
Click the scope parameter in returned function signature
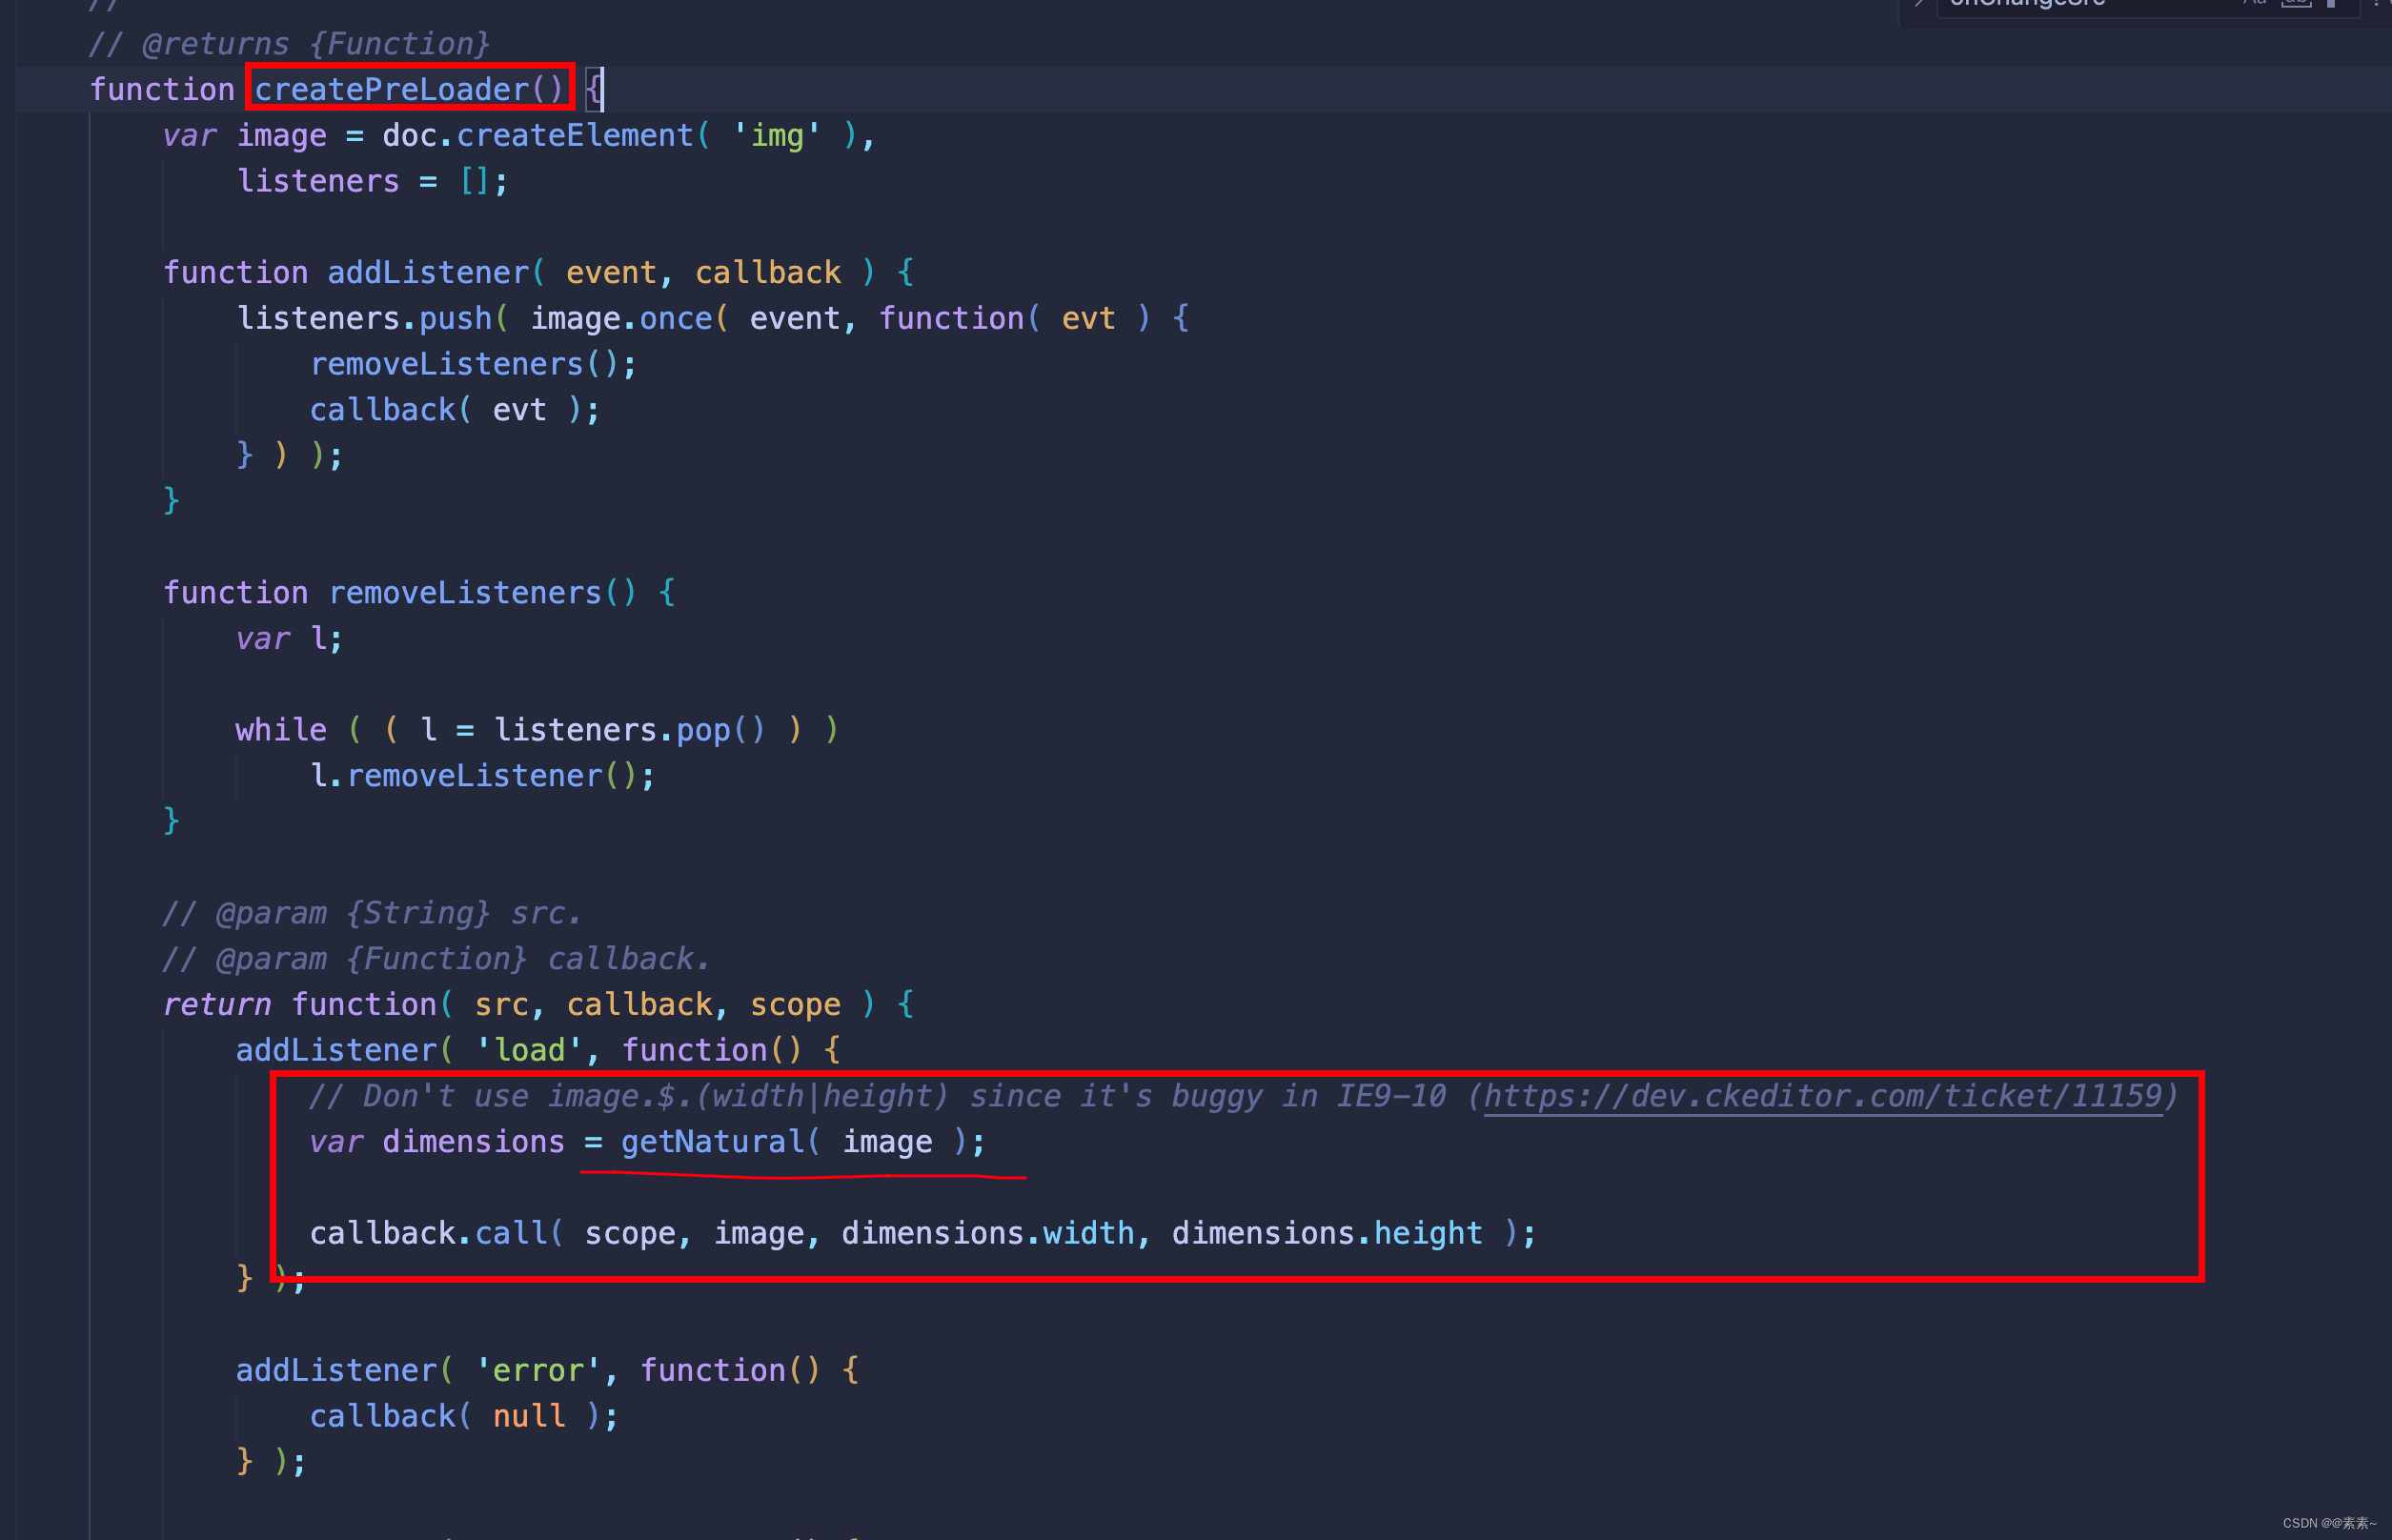click(796, 1005)
